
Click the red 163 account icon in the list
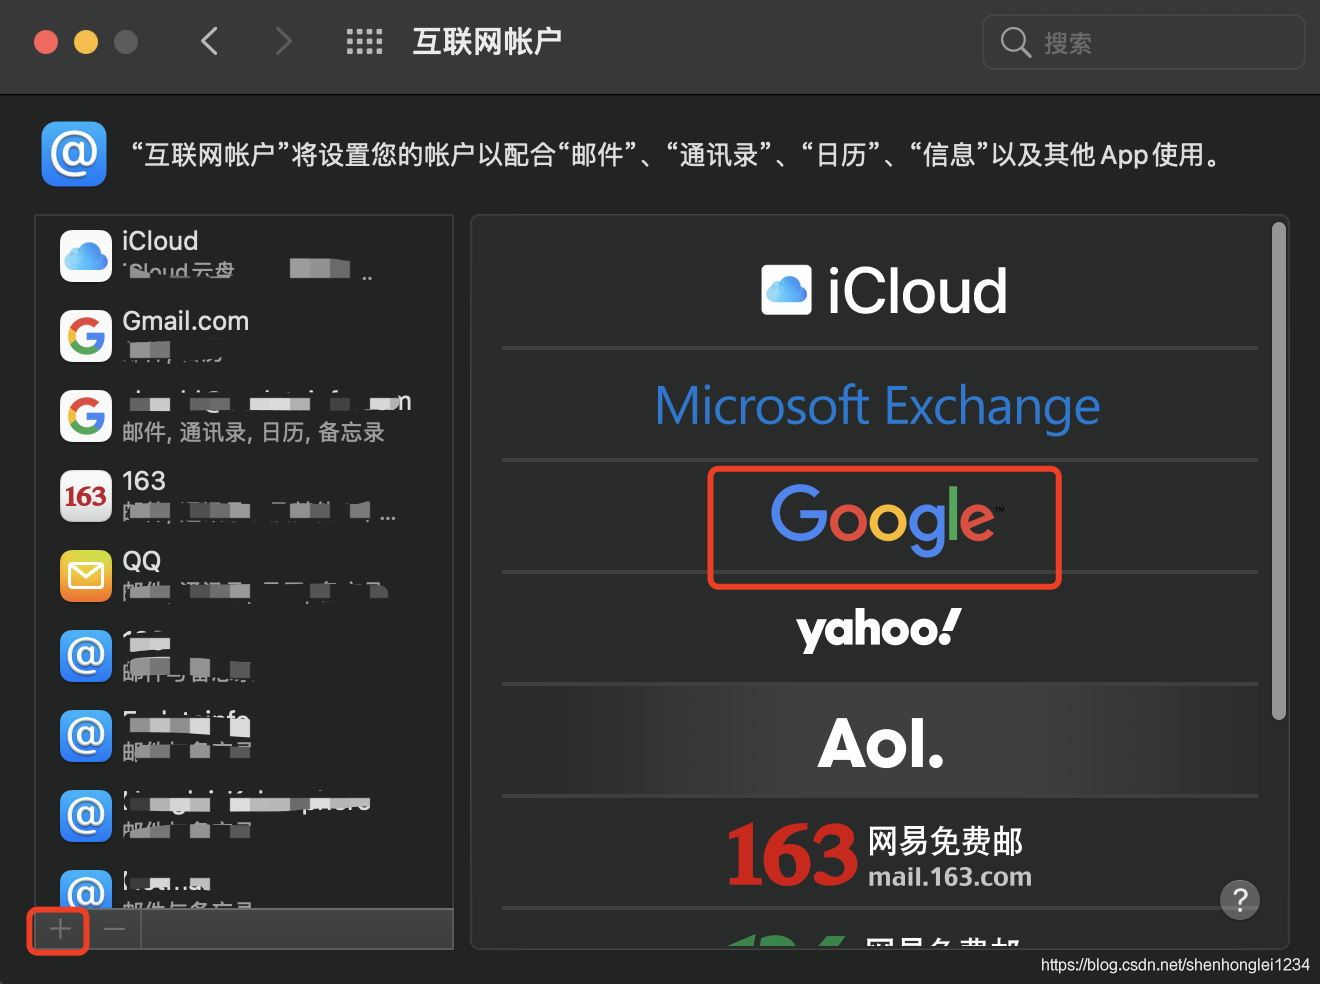click(x=86, y=496)
